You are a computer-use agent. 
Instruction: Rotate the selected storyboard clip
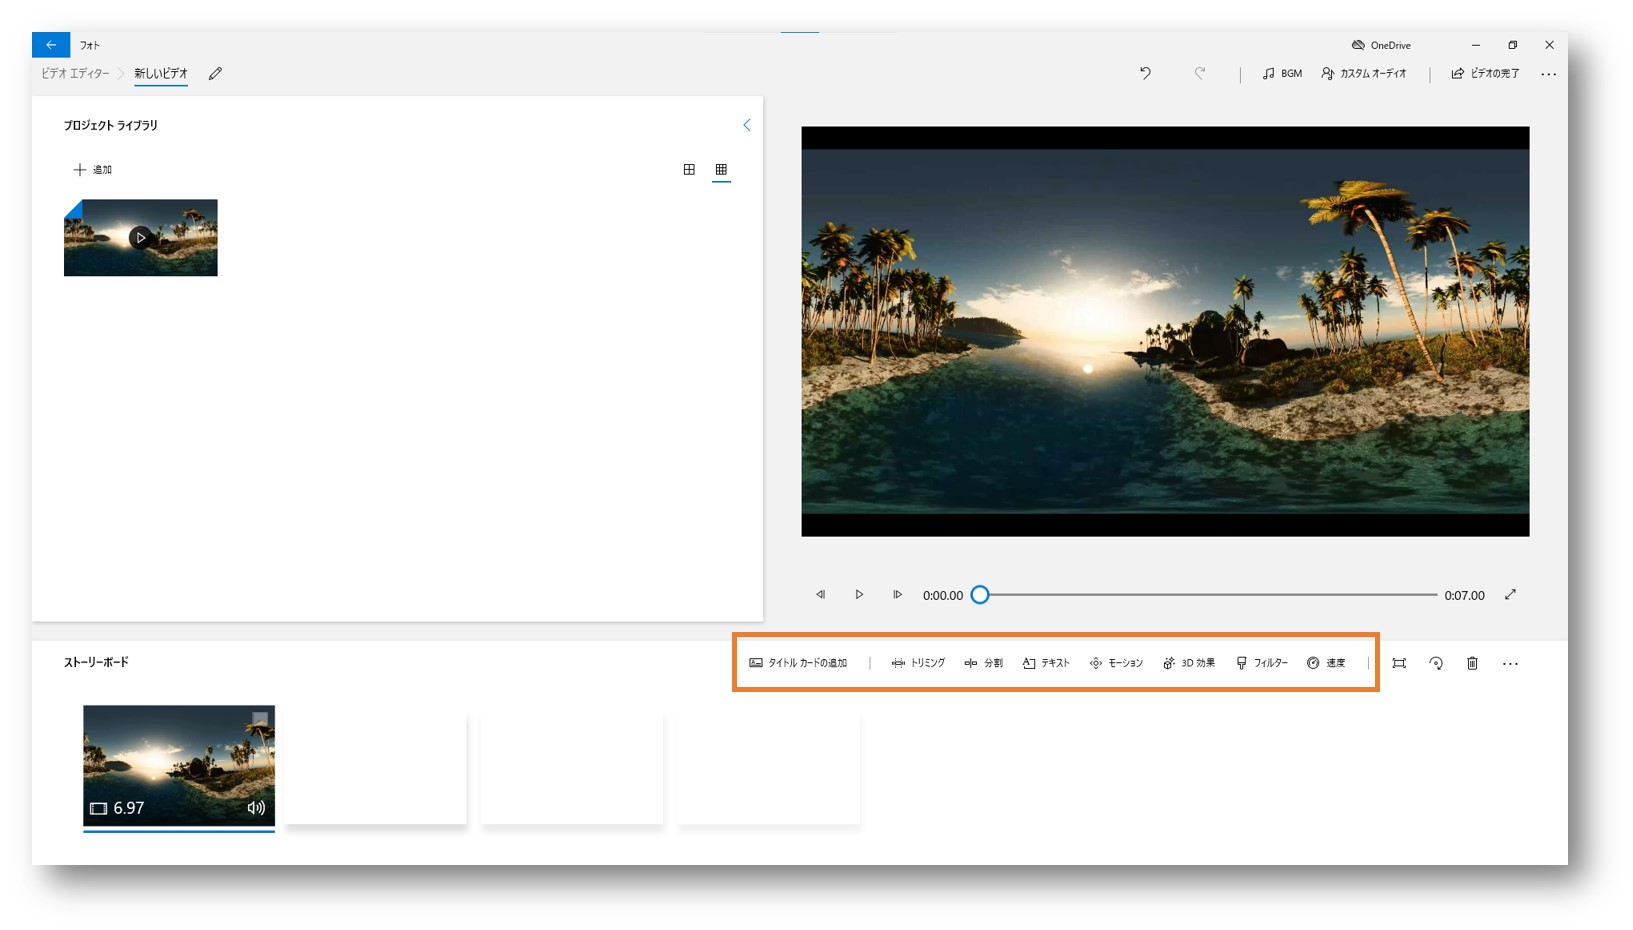[1436, 663]
